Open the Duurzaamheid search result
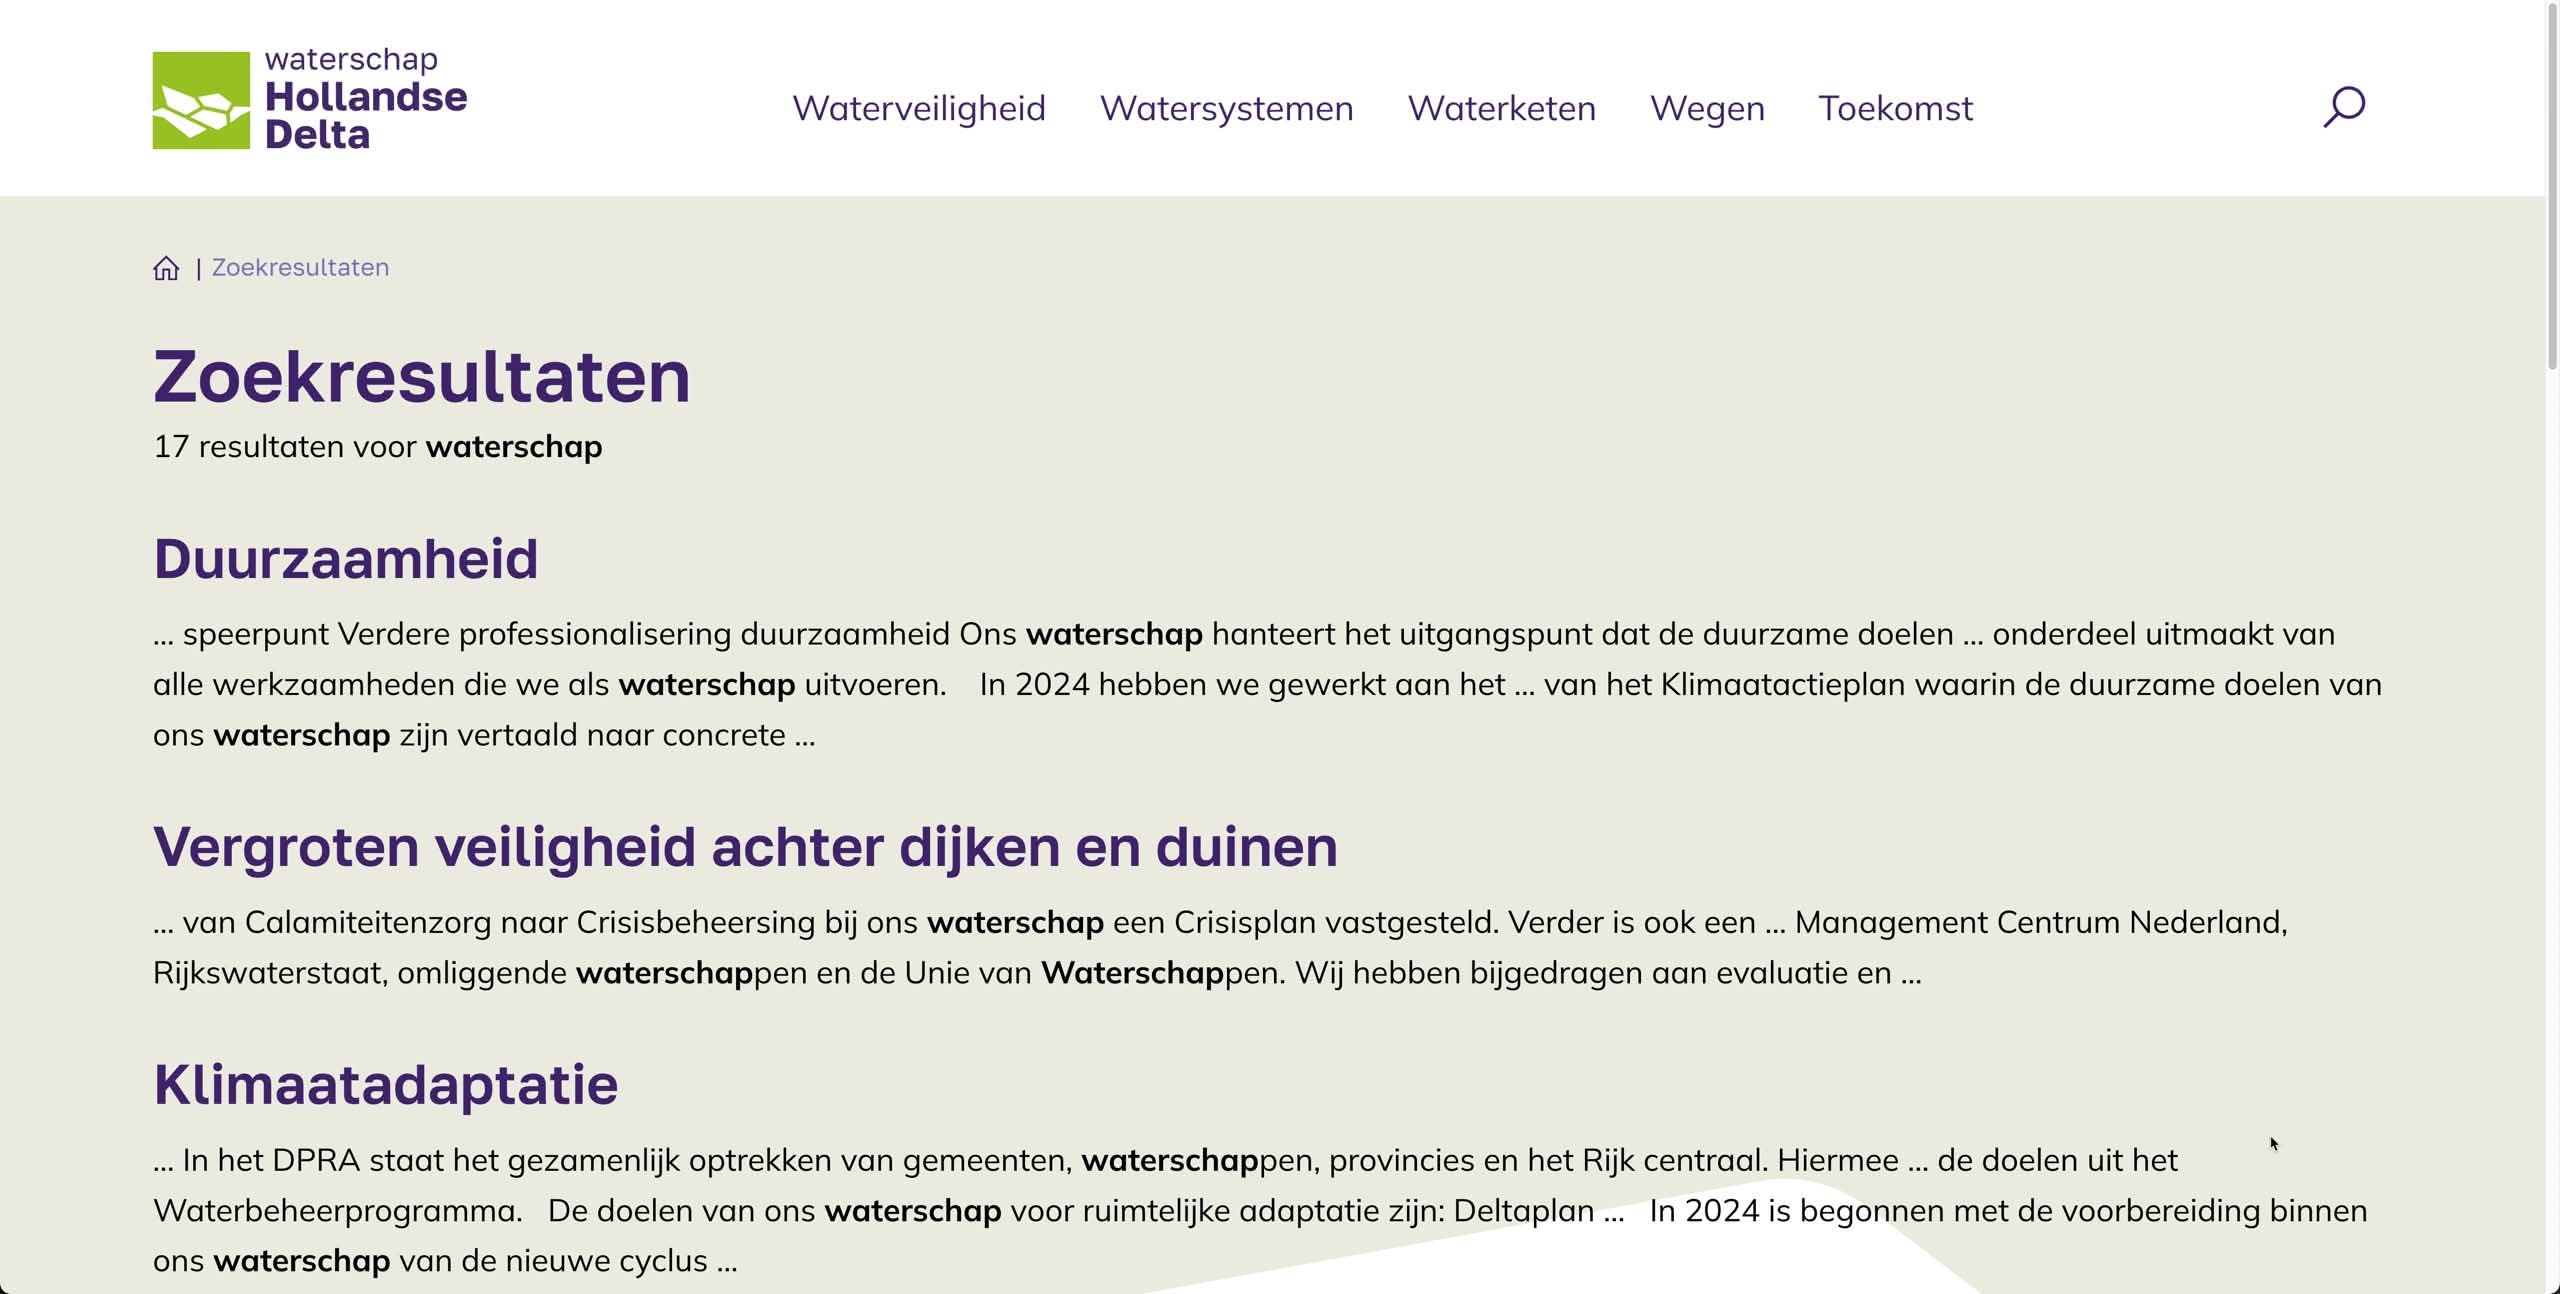 pos(345,558)
